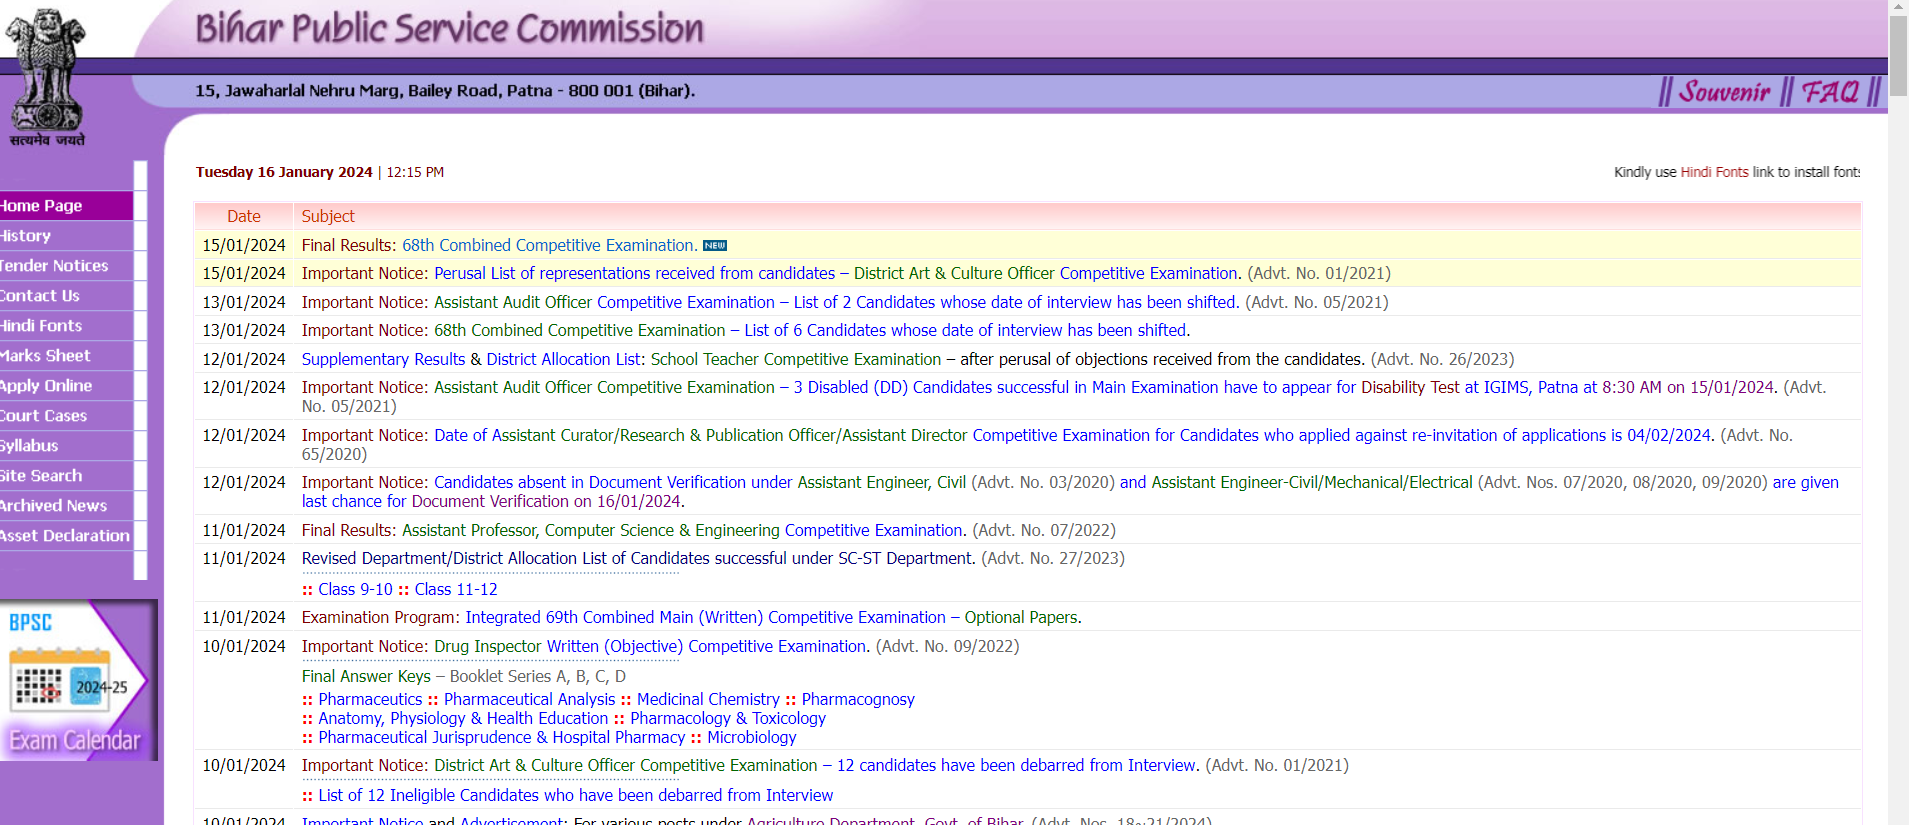Open Pharmaceutical Analysis answer key
Screen dimensions: 1909x825
point(529,699)
